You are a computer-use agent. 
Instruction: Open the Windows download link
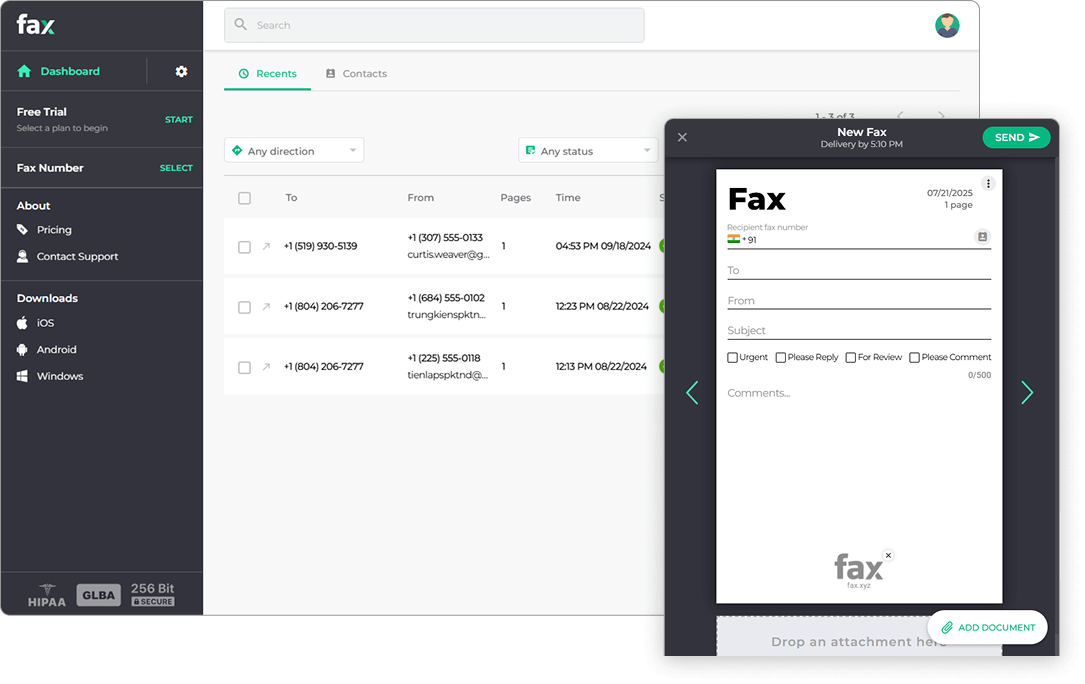pos(60,376)
